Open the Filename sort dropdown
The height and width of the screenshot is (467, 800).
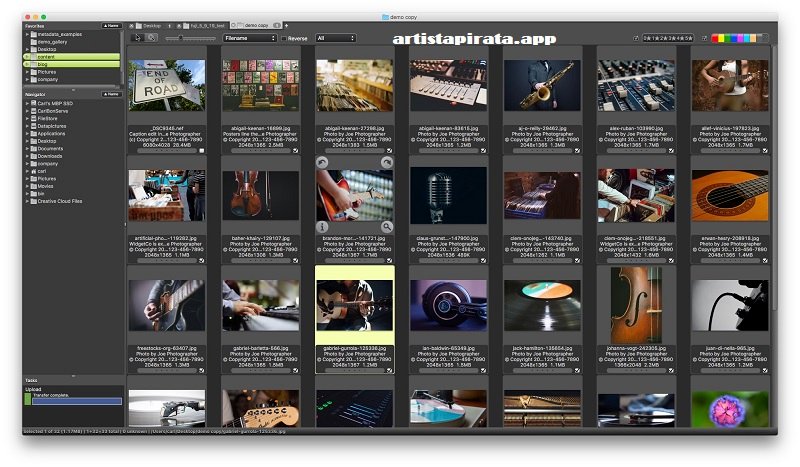(250, 38)
